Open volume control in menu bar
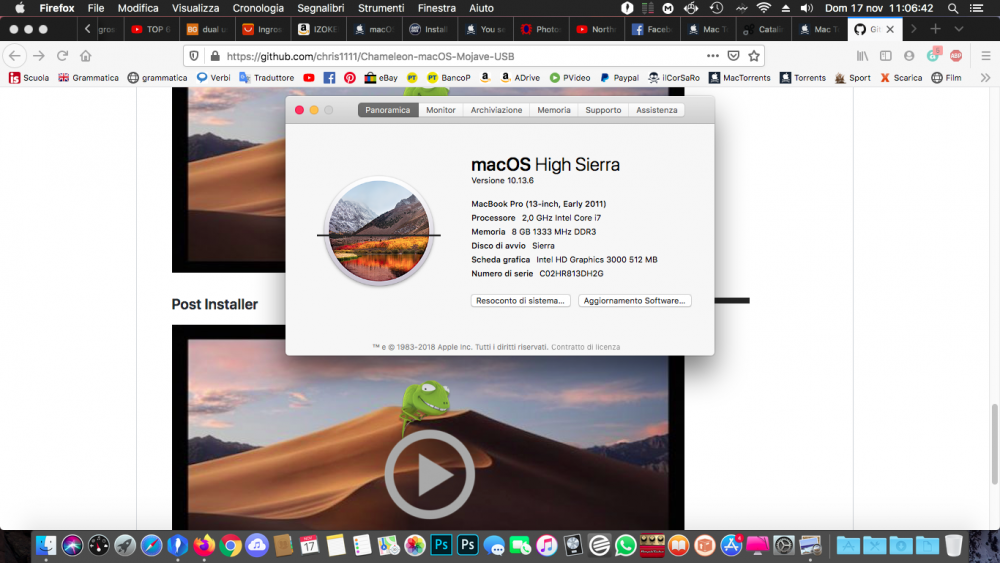Screen dimensions: 1000x563 pyautogui.click(x=807, y=8)
